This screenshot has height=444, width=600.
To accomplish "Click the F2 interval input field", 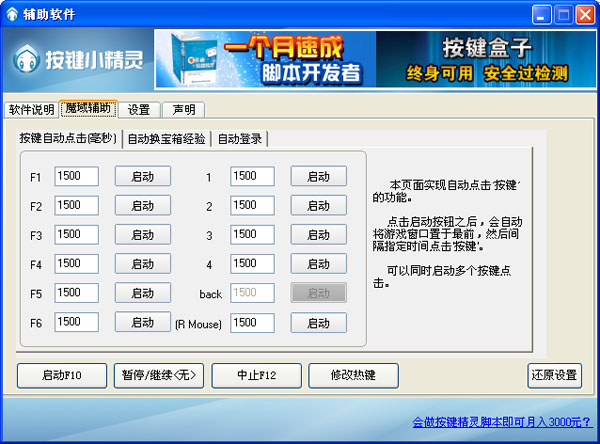I will click(77, 205).
